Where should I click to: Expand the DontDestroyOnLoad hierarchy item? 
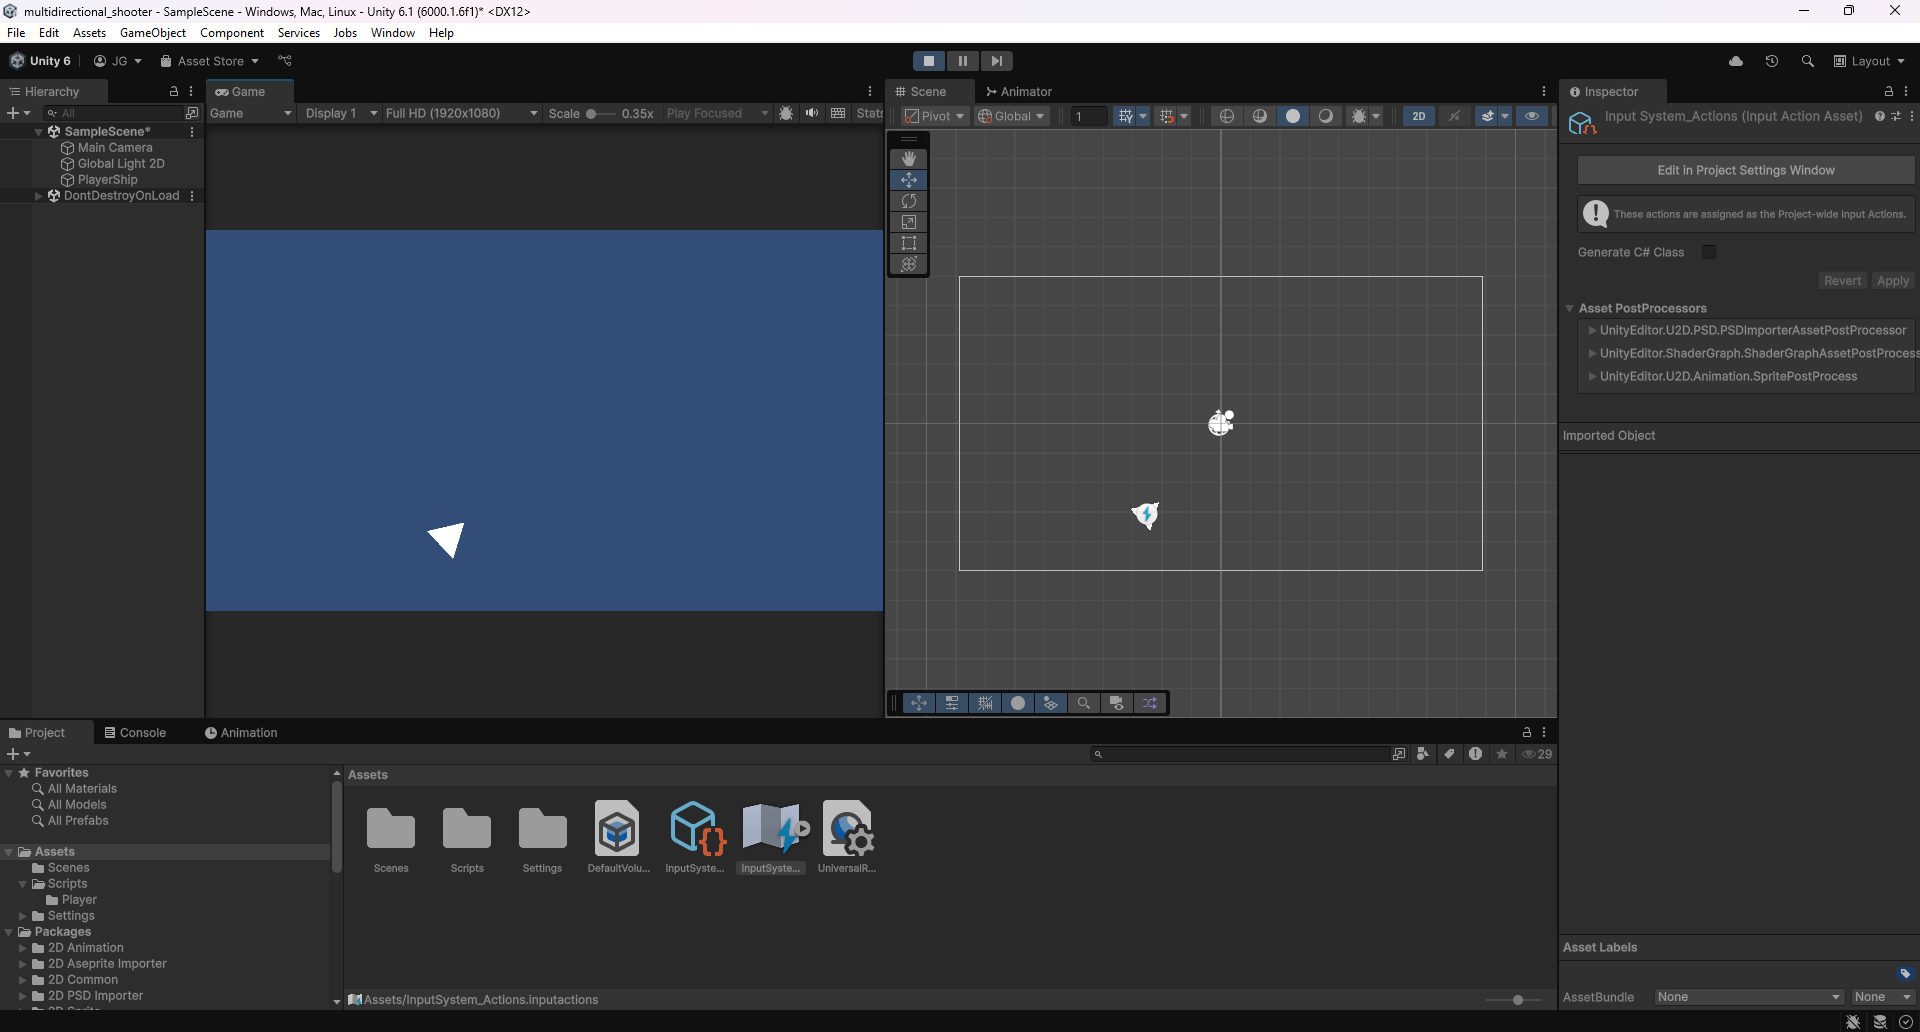38,196
